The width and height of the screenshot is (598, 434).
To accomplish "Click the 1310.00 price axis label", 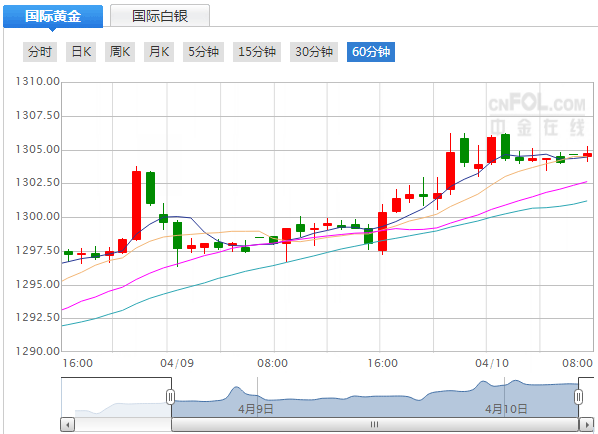I will 38,81.
